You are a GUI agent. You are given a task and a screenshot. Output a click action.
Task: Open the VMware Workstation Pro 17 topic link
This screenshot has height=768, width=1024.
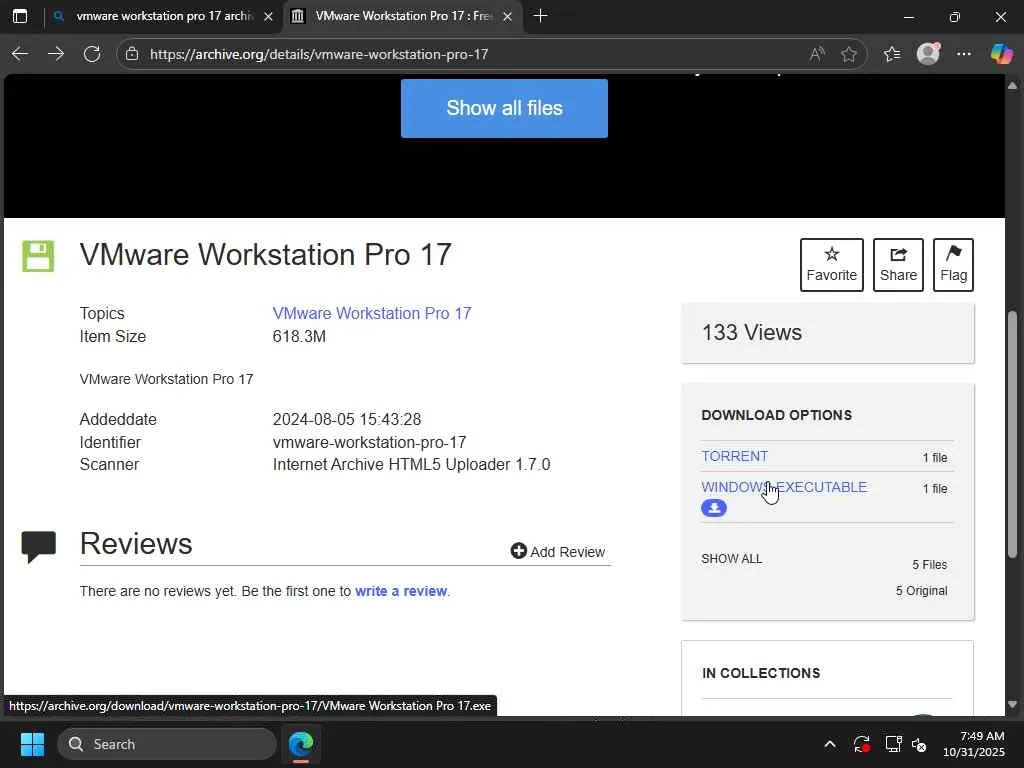[x=372, y=313]
